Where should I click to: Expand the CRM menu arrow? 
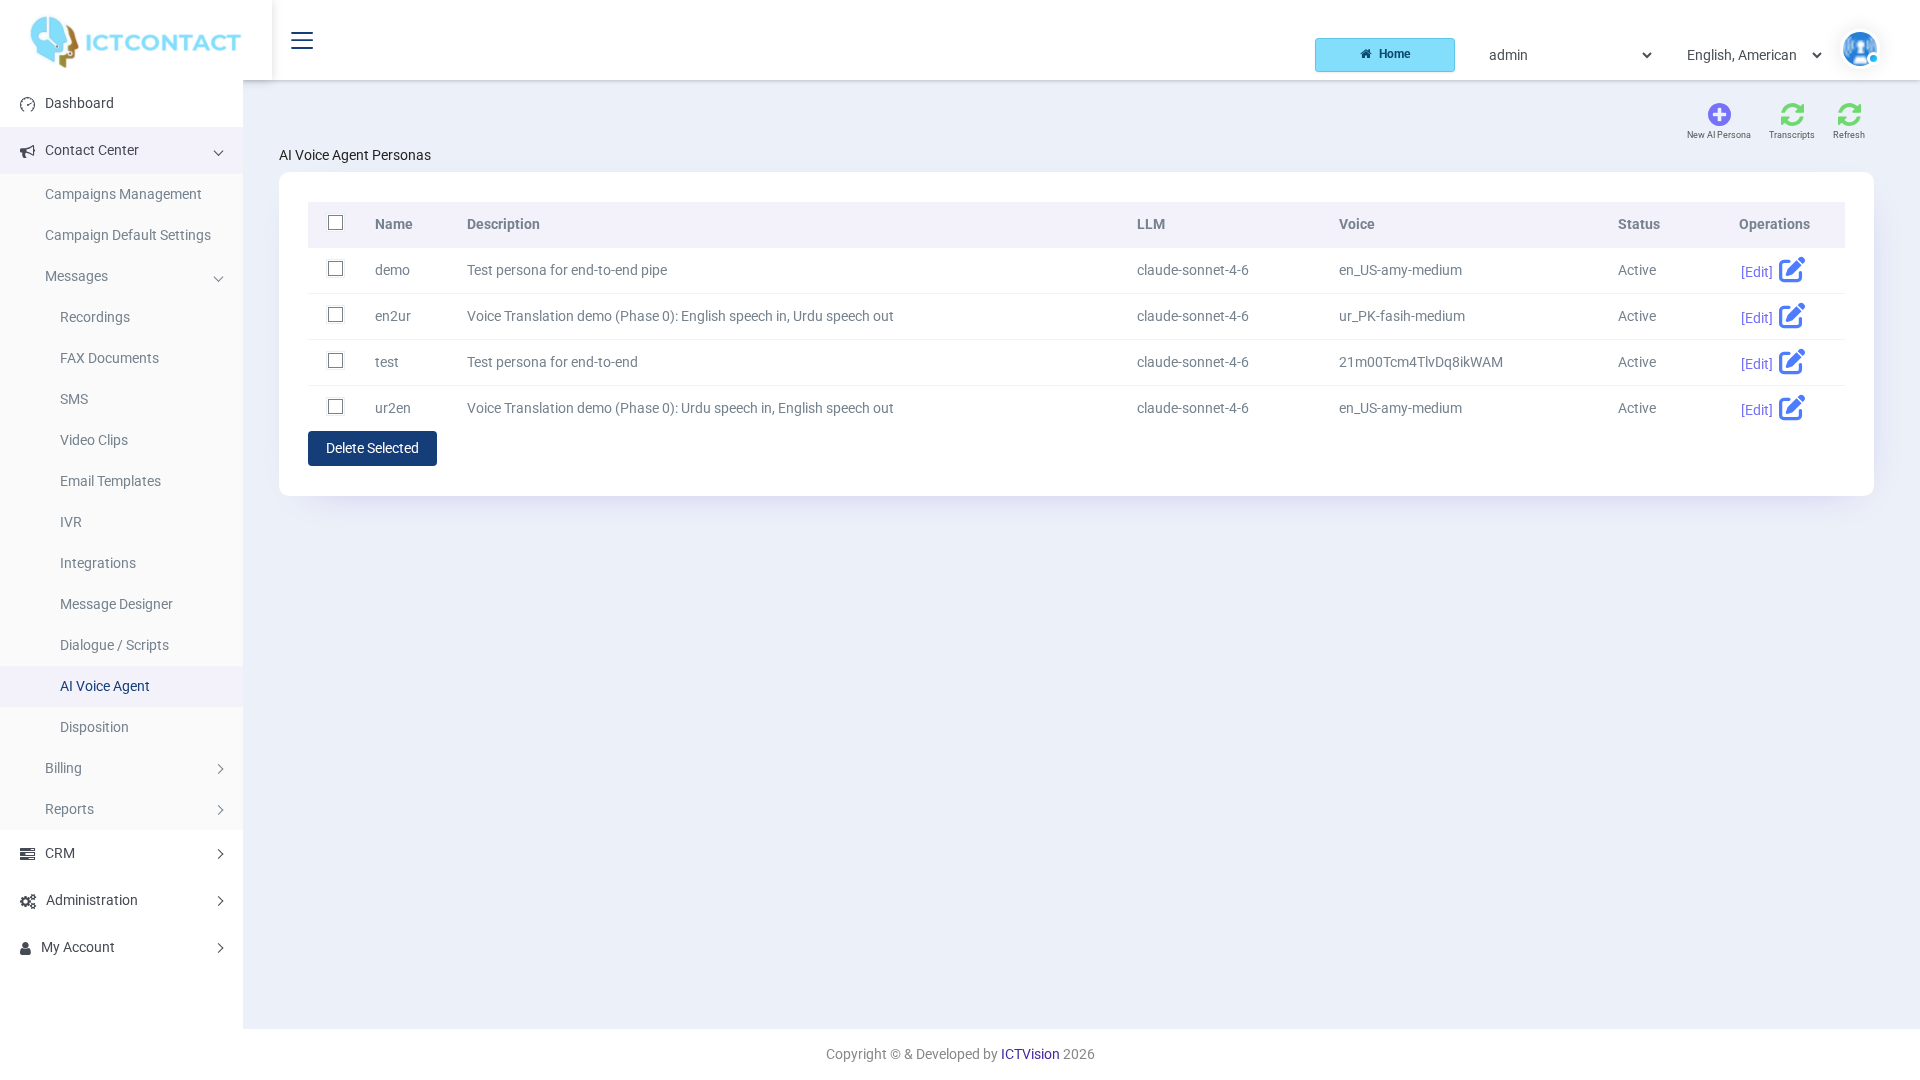tap(220, 854)
